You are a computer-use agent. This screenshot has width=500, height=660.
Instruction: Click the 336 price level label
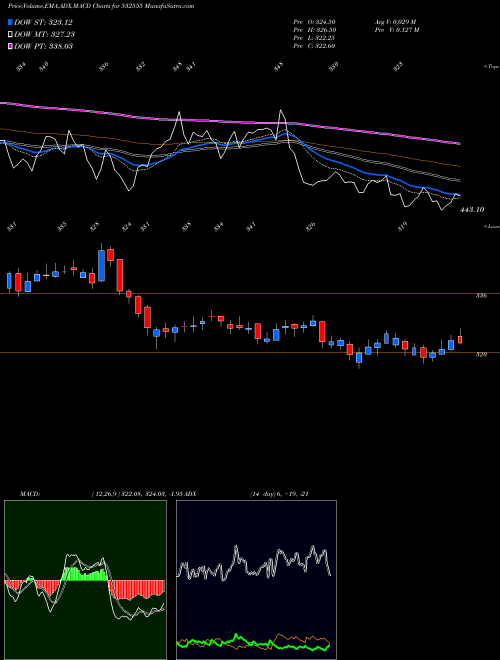(481, 296)
